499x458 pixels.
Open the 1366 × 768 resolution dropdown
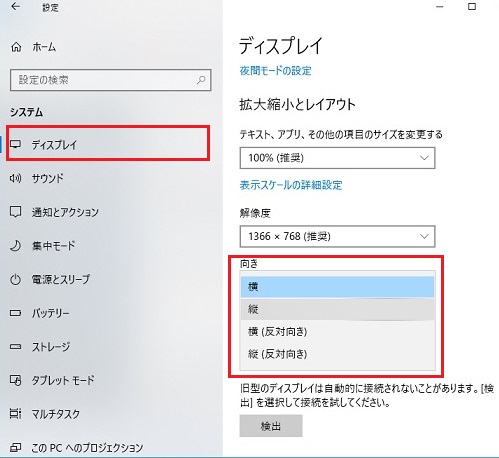click(337, 237)
